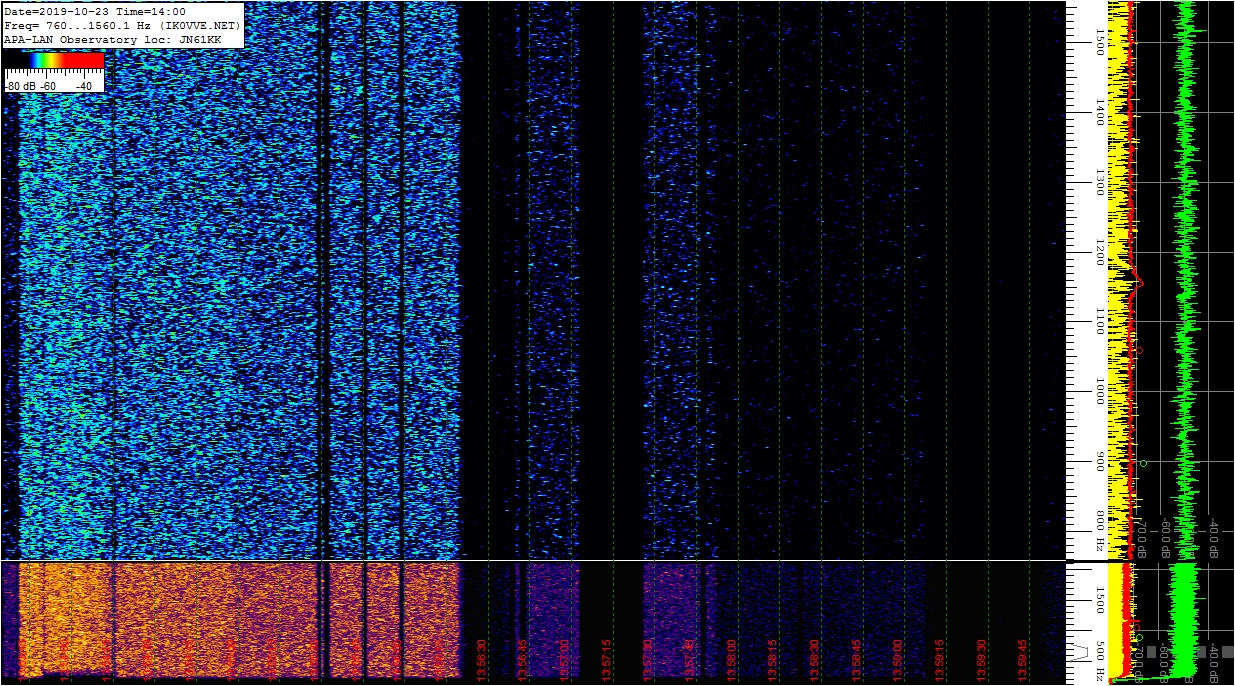Select the 13:57:15 time marker

tap(607, 661)
